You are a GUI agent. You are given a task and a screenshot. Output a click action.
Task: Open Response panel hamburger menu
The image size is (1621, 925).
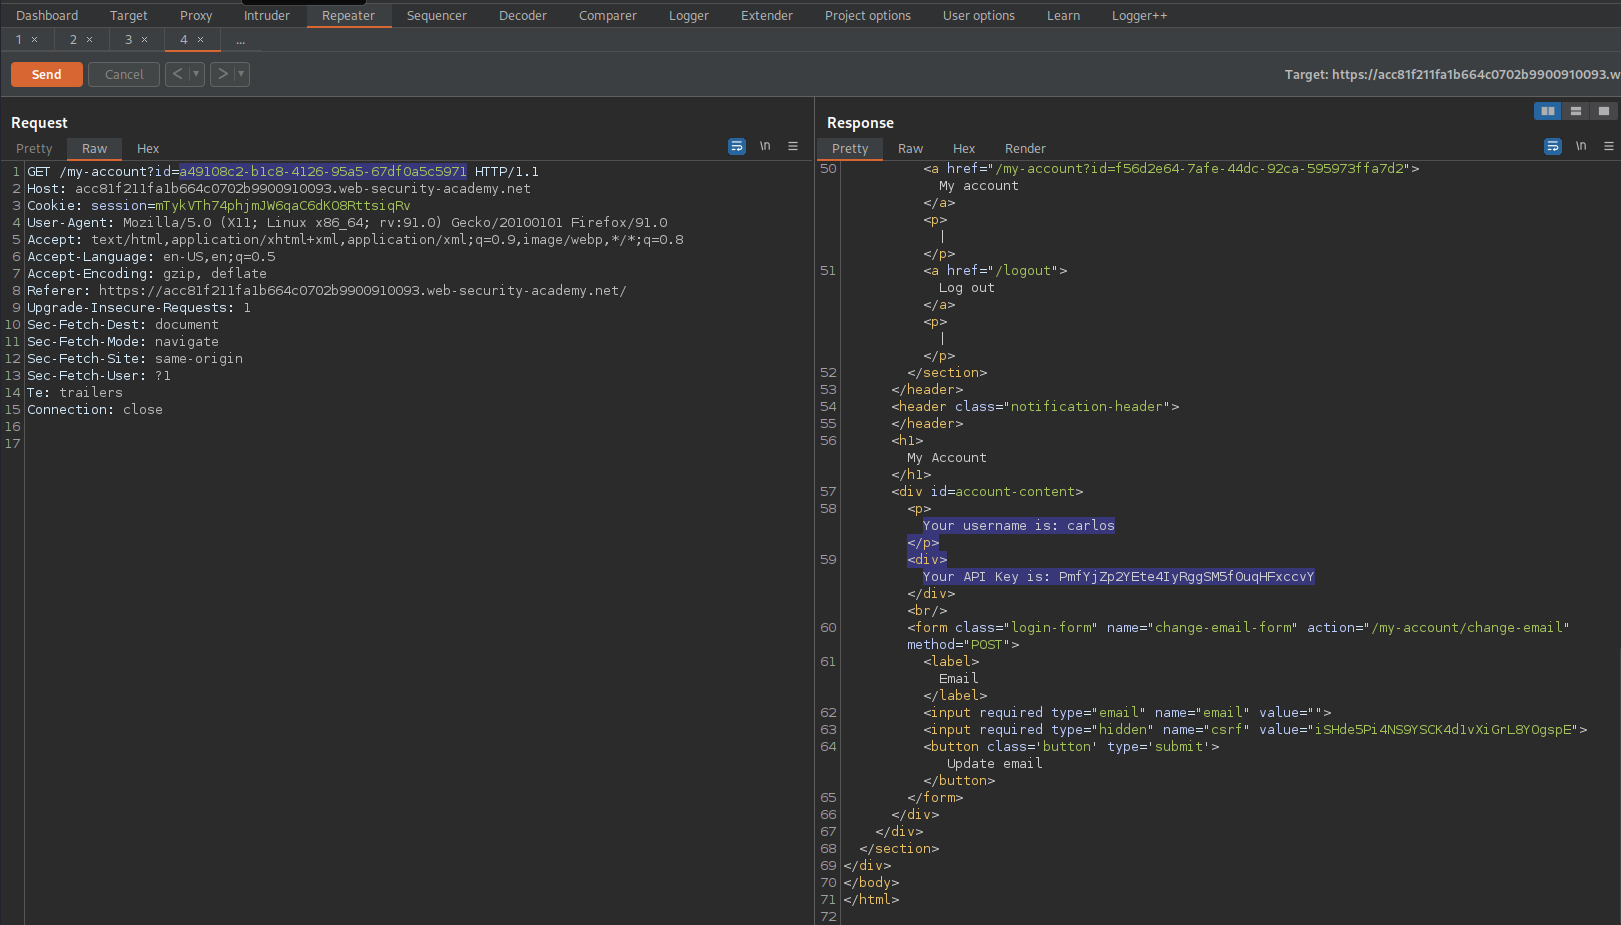point(1609,147)
